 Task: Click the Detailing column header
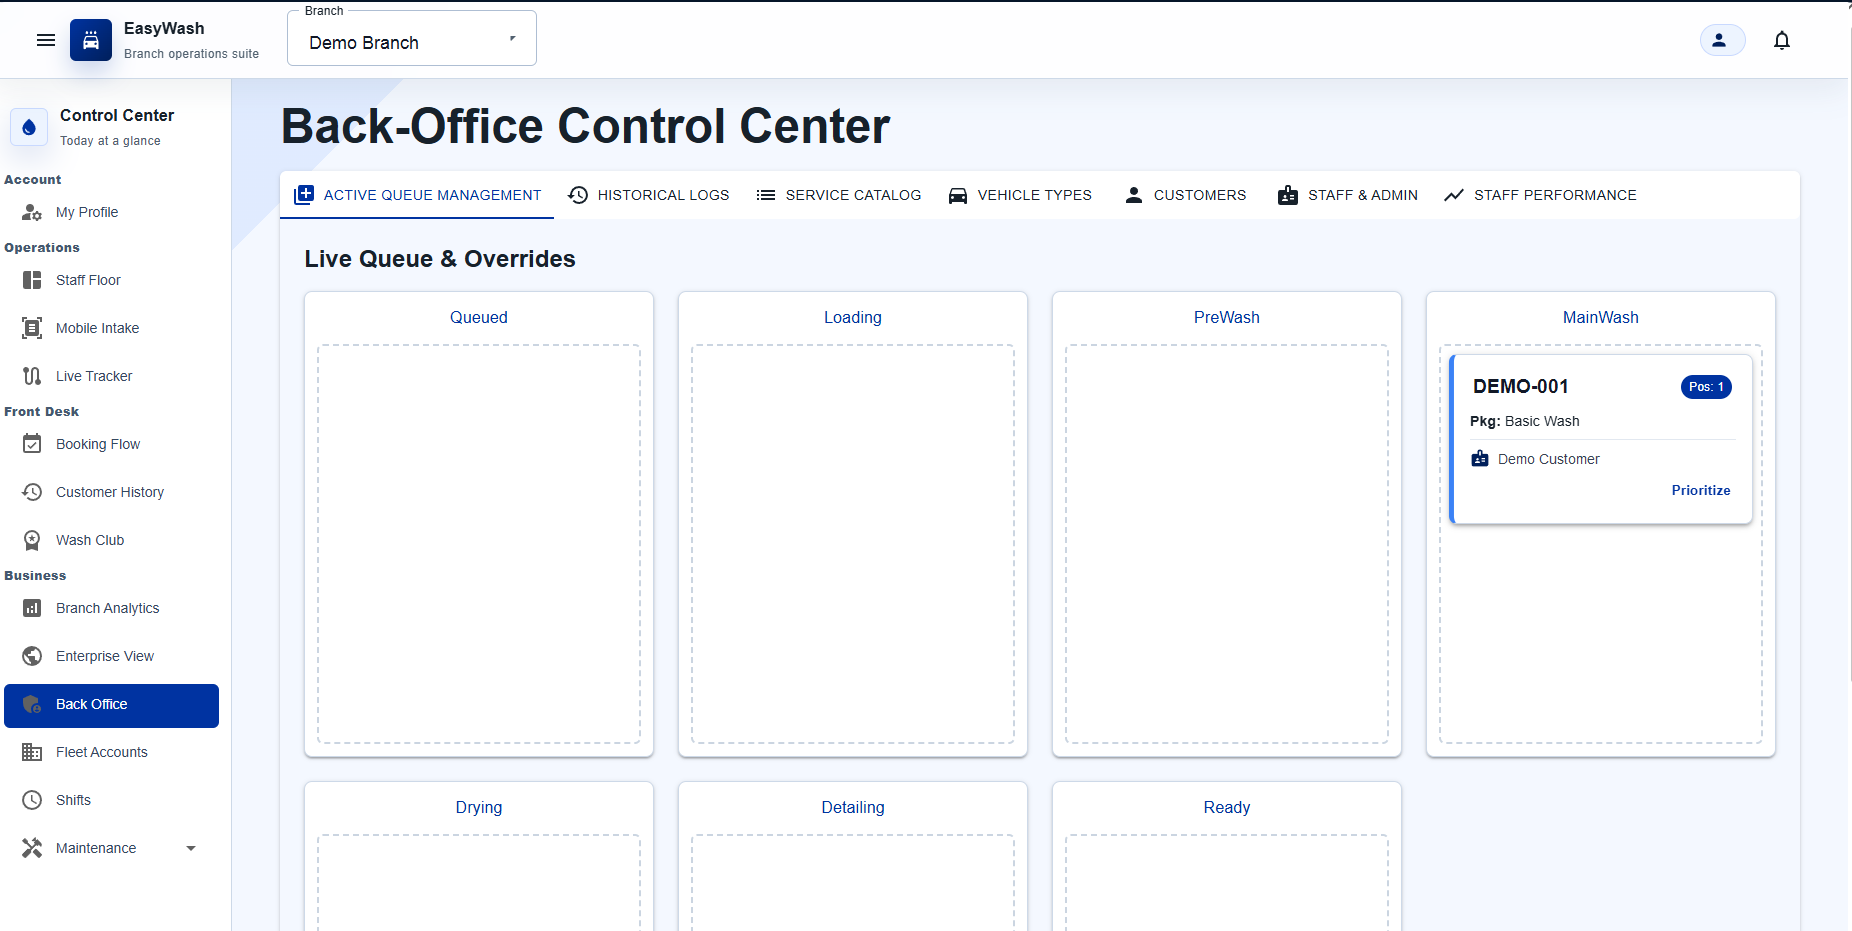(853, 807)
